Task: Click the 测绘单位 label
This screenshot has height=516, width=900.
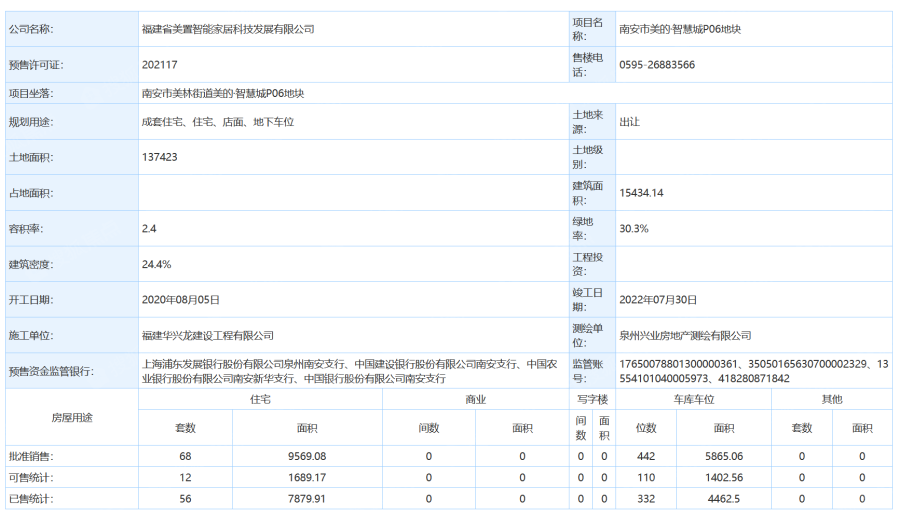Action: tap(587, 336)
